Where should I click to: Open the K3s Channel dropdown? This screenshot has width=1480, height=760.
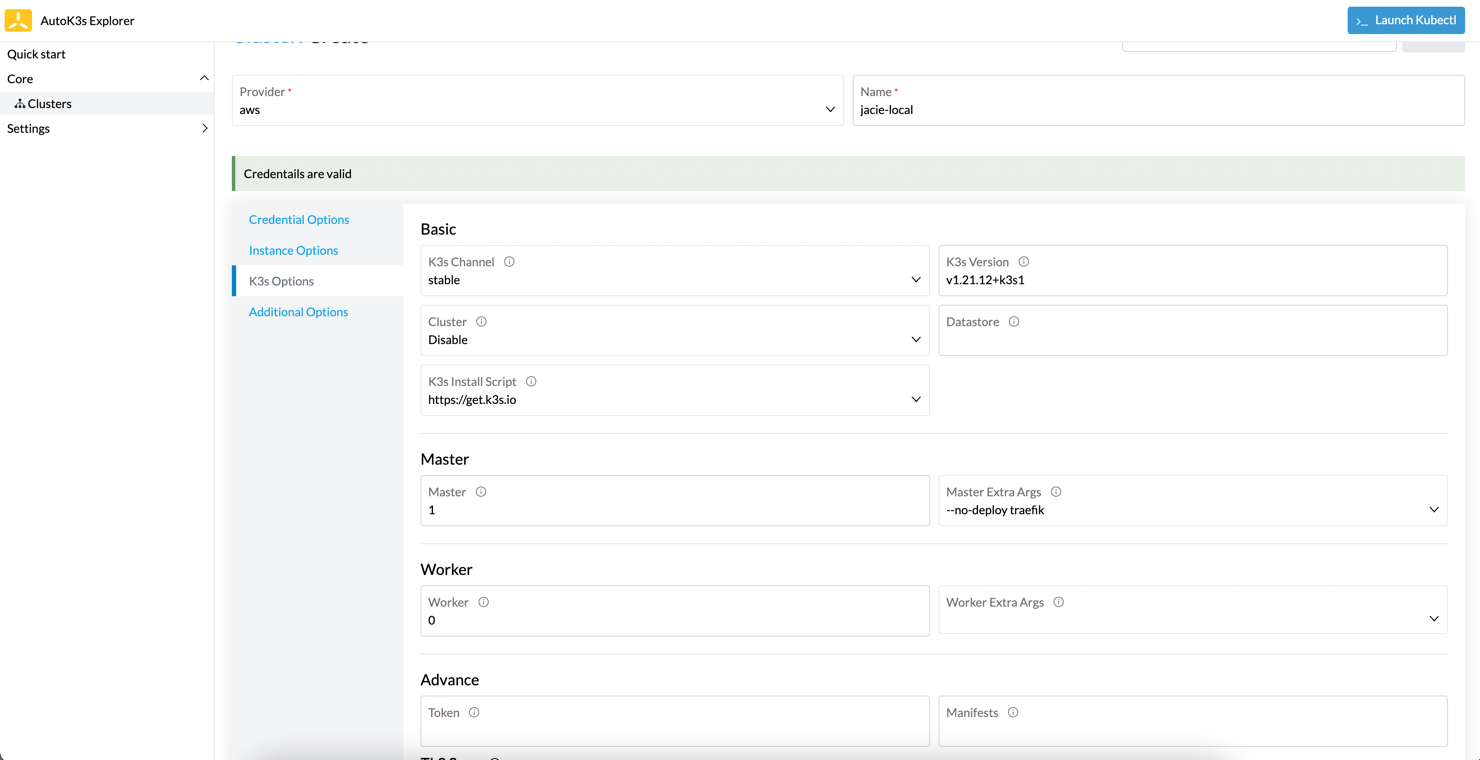(x=675, y=271)
